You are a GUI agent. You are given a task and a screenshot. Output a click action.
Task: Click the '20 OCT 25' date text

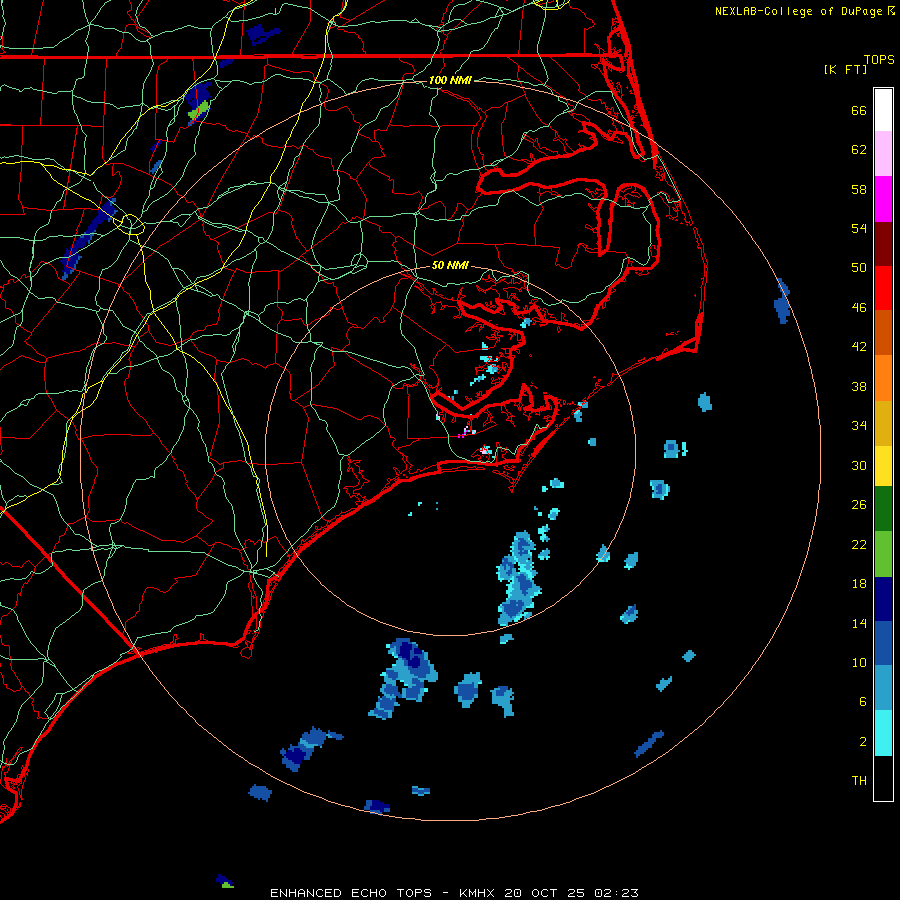pos(544,893)
